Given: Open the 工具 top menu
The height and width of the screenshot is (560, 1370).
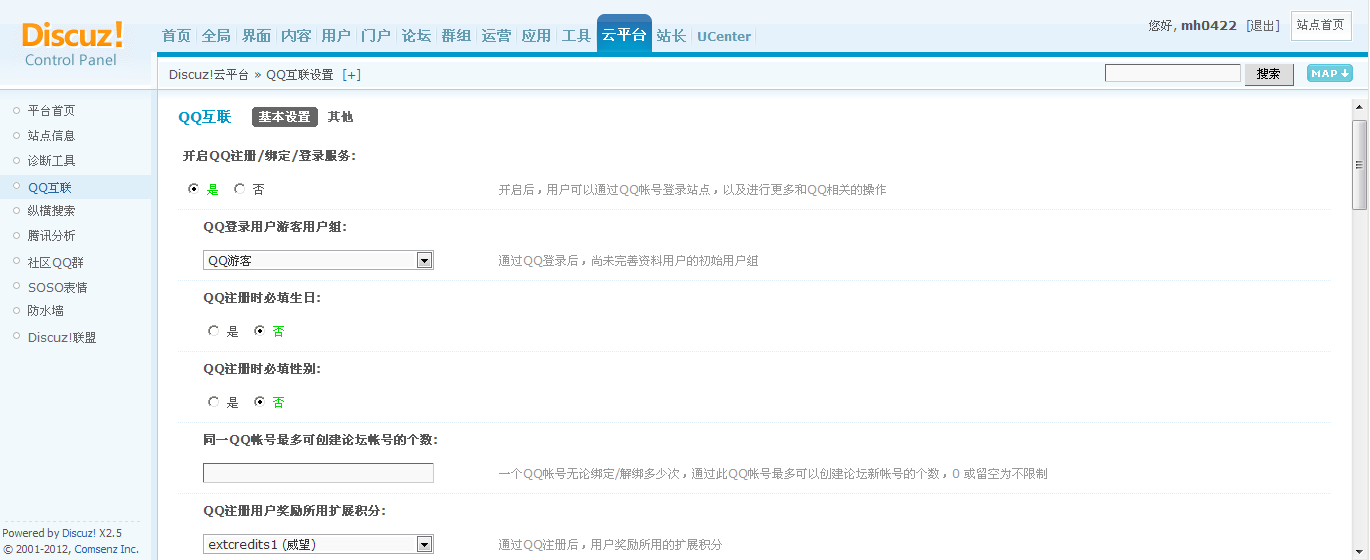Looking at the screenshot, I should [576, 36].
